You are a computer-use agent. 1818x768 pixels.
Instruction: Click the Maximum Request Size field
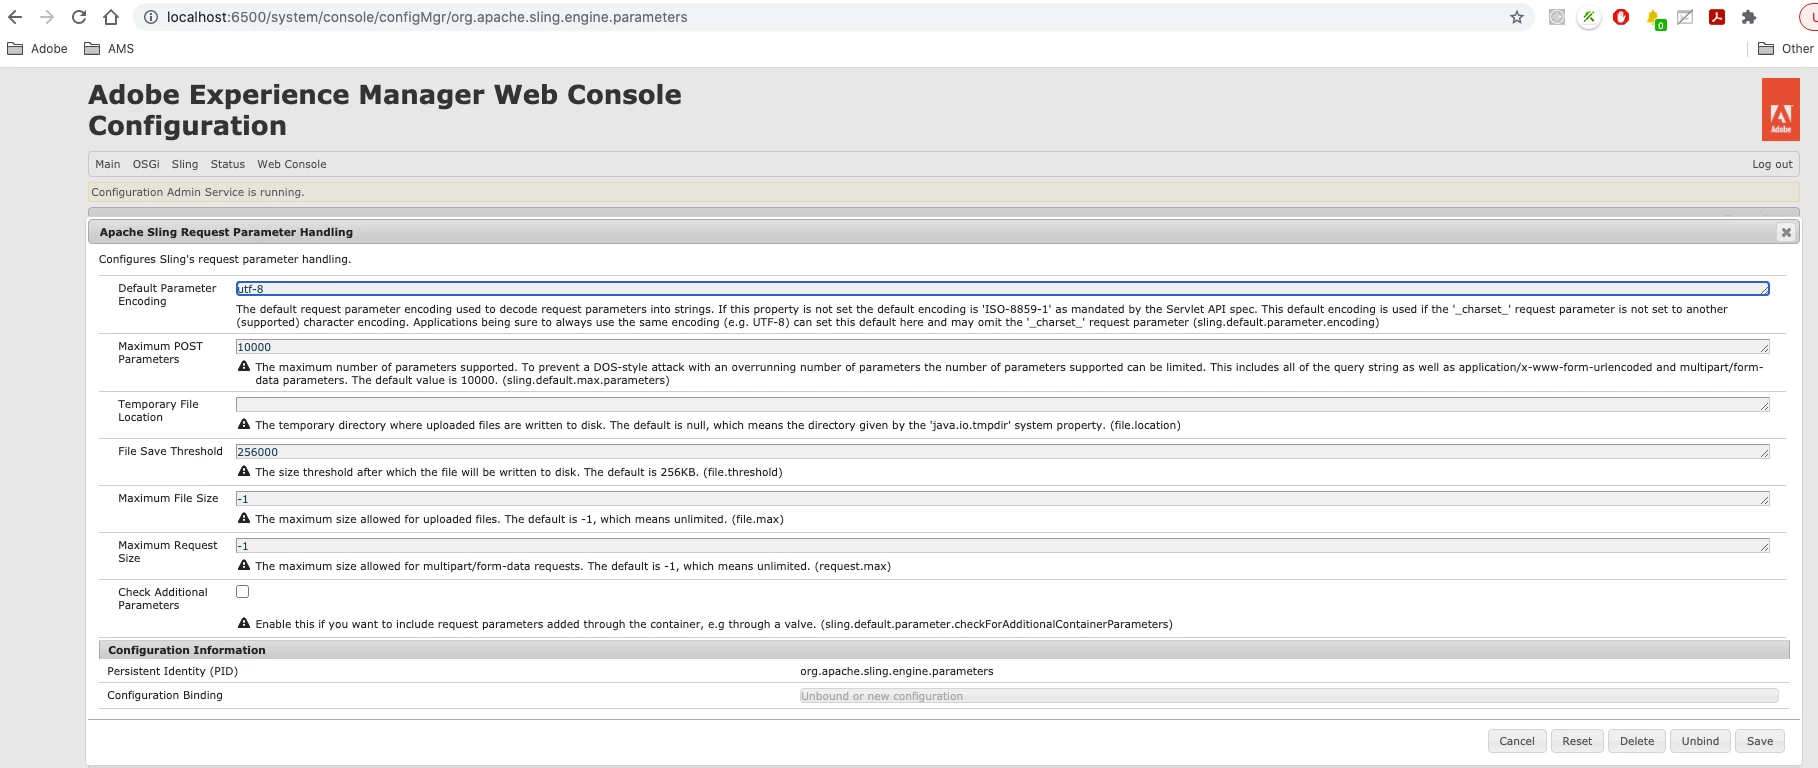tap(1002, 546)
